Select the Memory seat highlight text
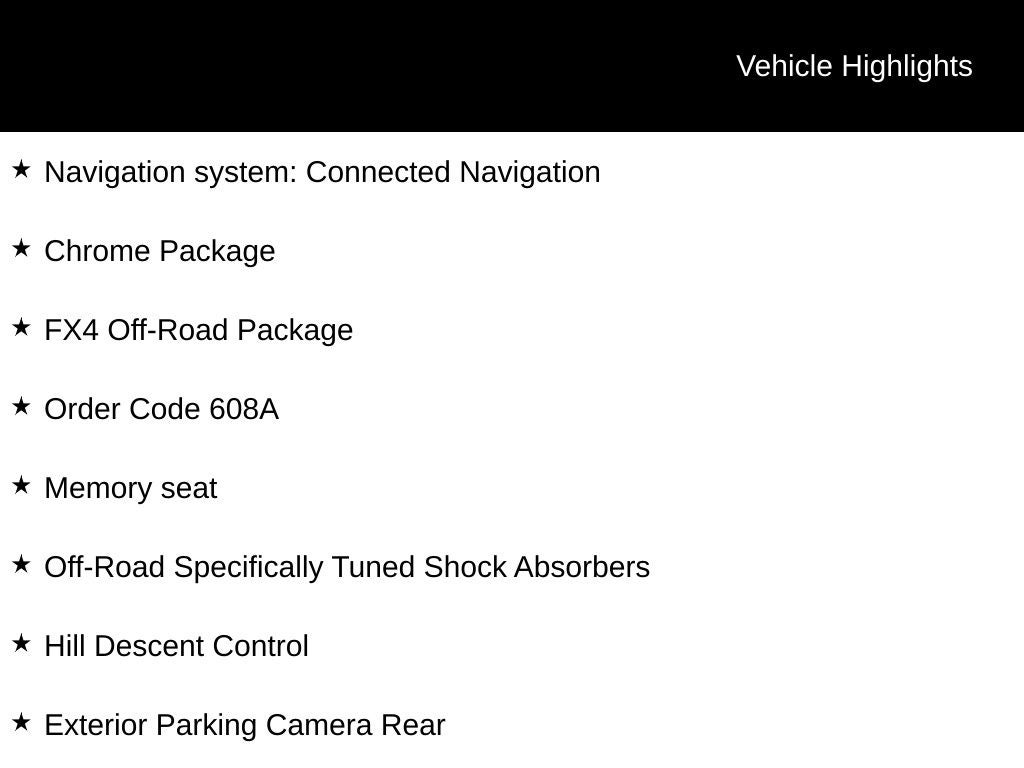 131,488
